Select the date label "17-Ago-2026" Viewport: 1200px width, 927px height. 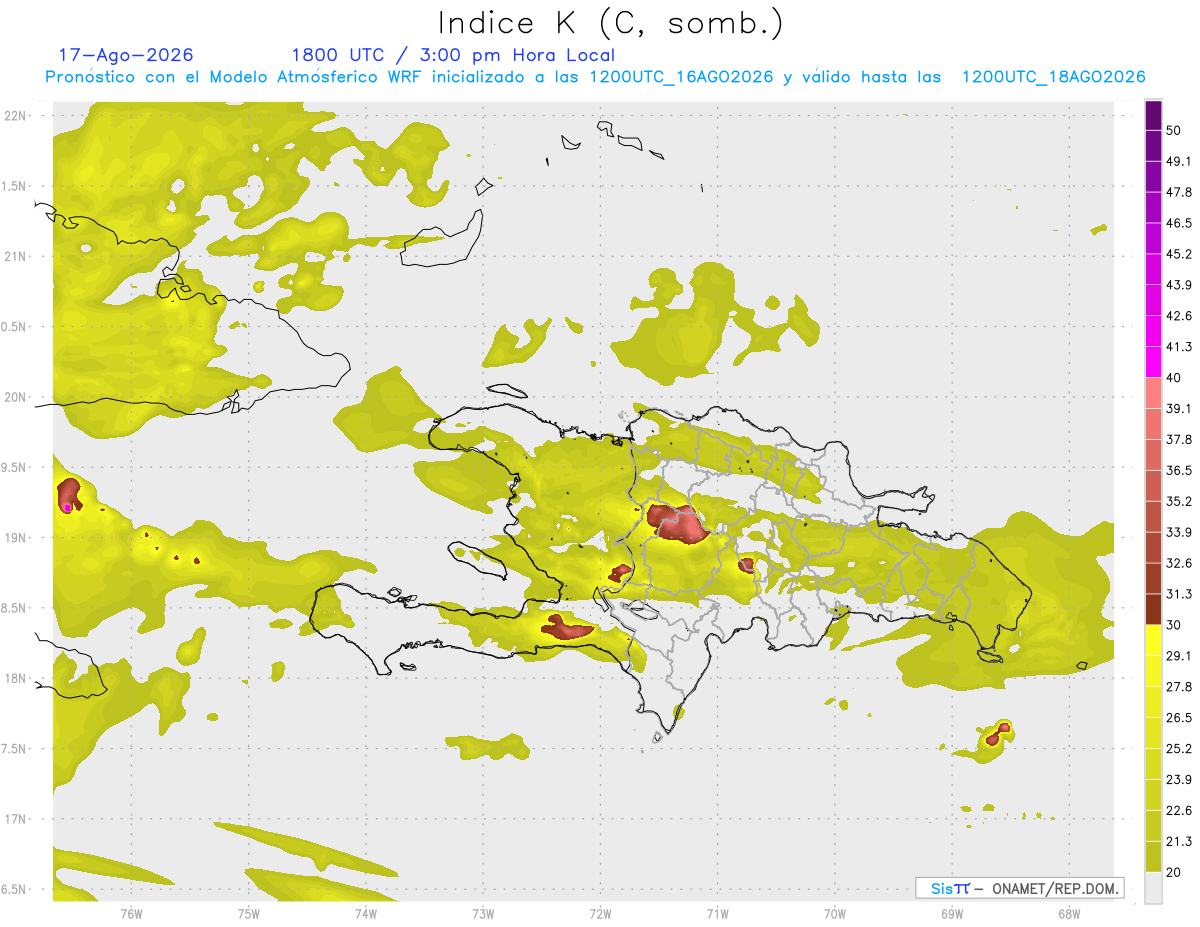tap(126, 55)
